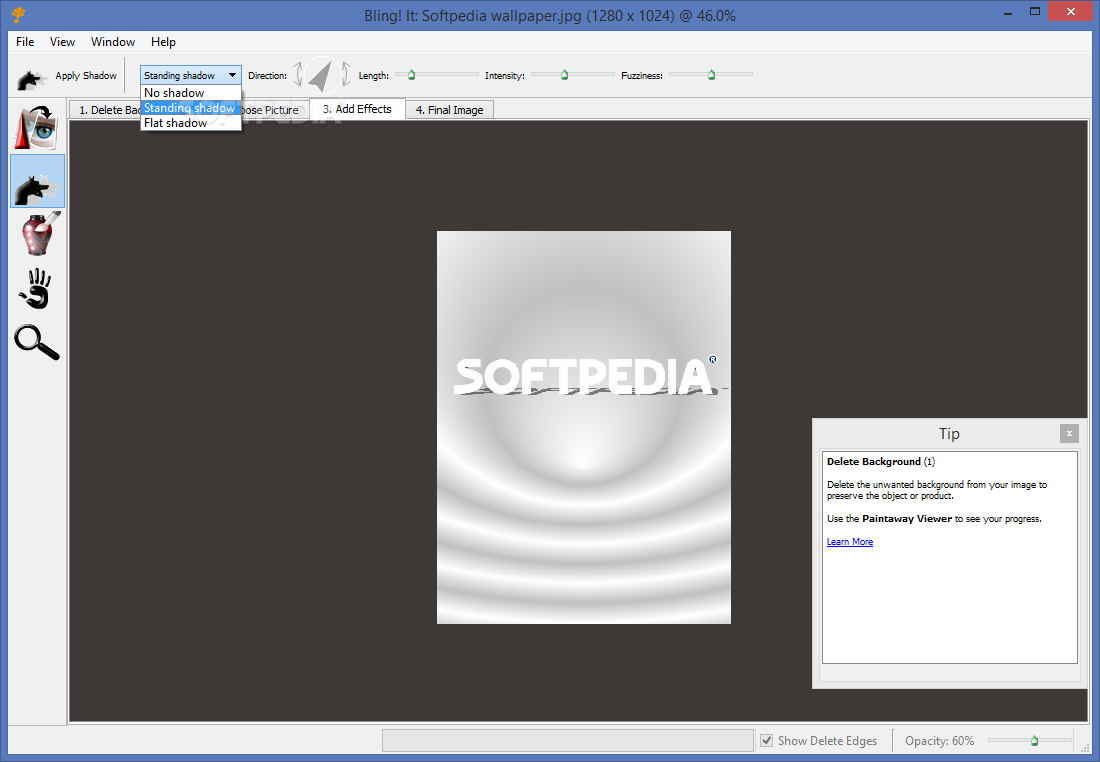Click the Learn More link in Tip panel
This screenshot has width=1100, height=762.
coord(850,542)
